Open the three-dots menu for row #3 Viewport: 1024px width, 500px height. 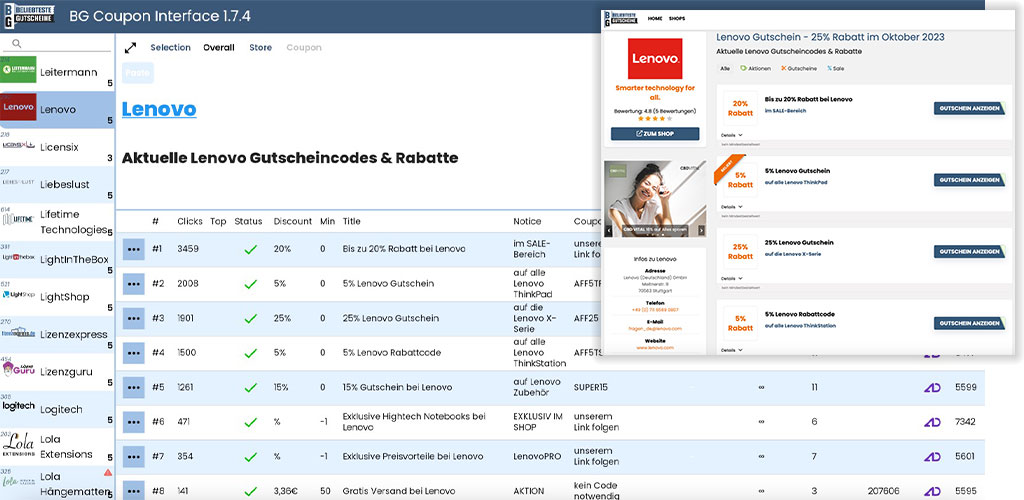click(x=134, y=319)
